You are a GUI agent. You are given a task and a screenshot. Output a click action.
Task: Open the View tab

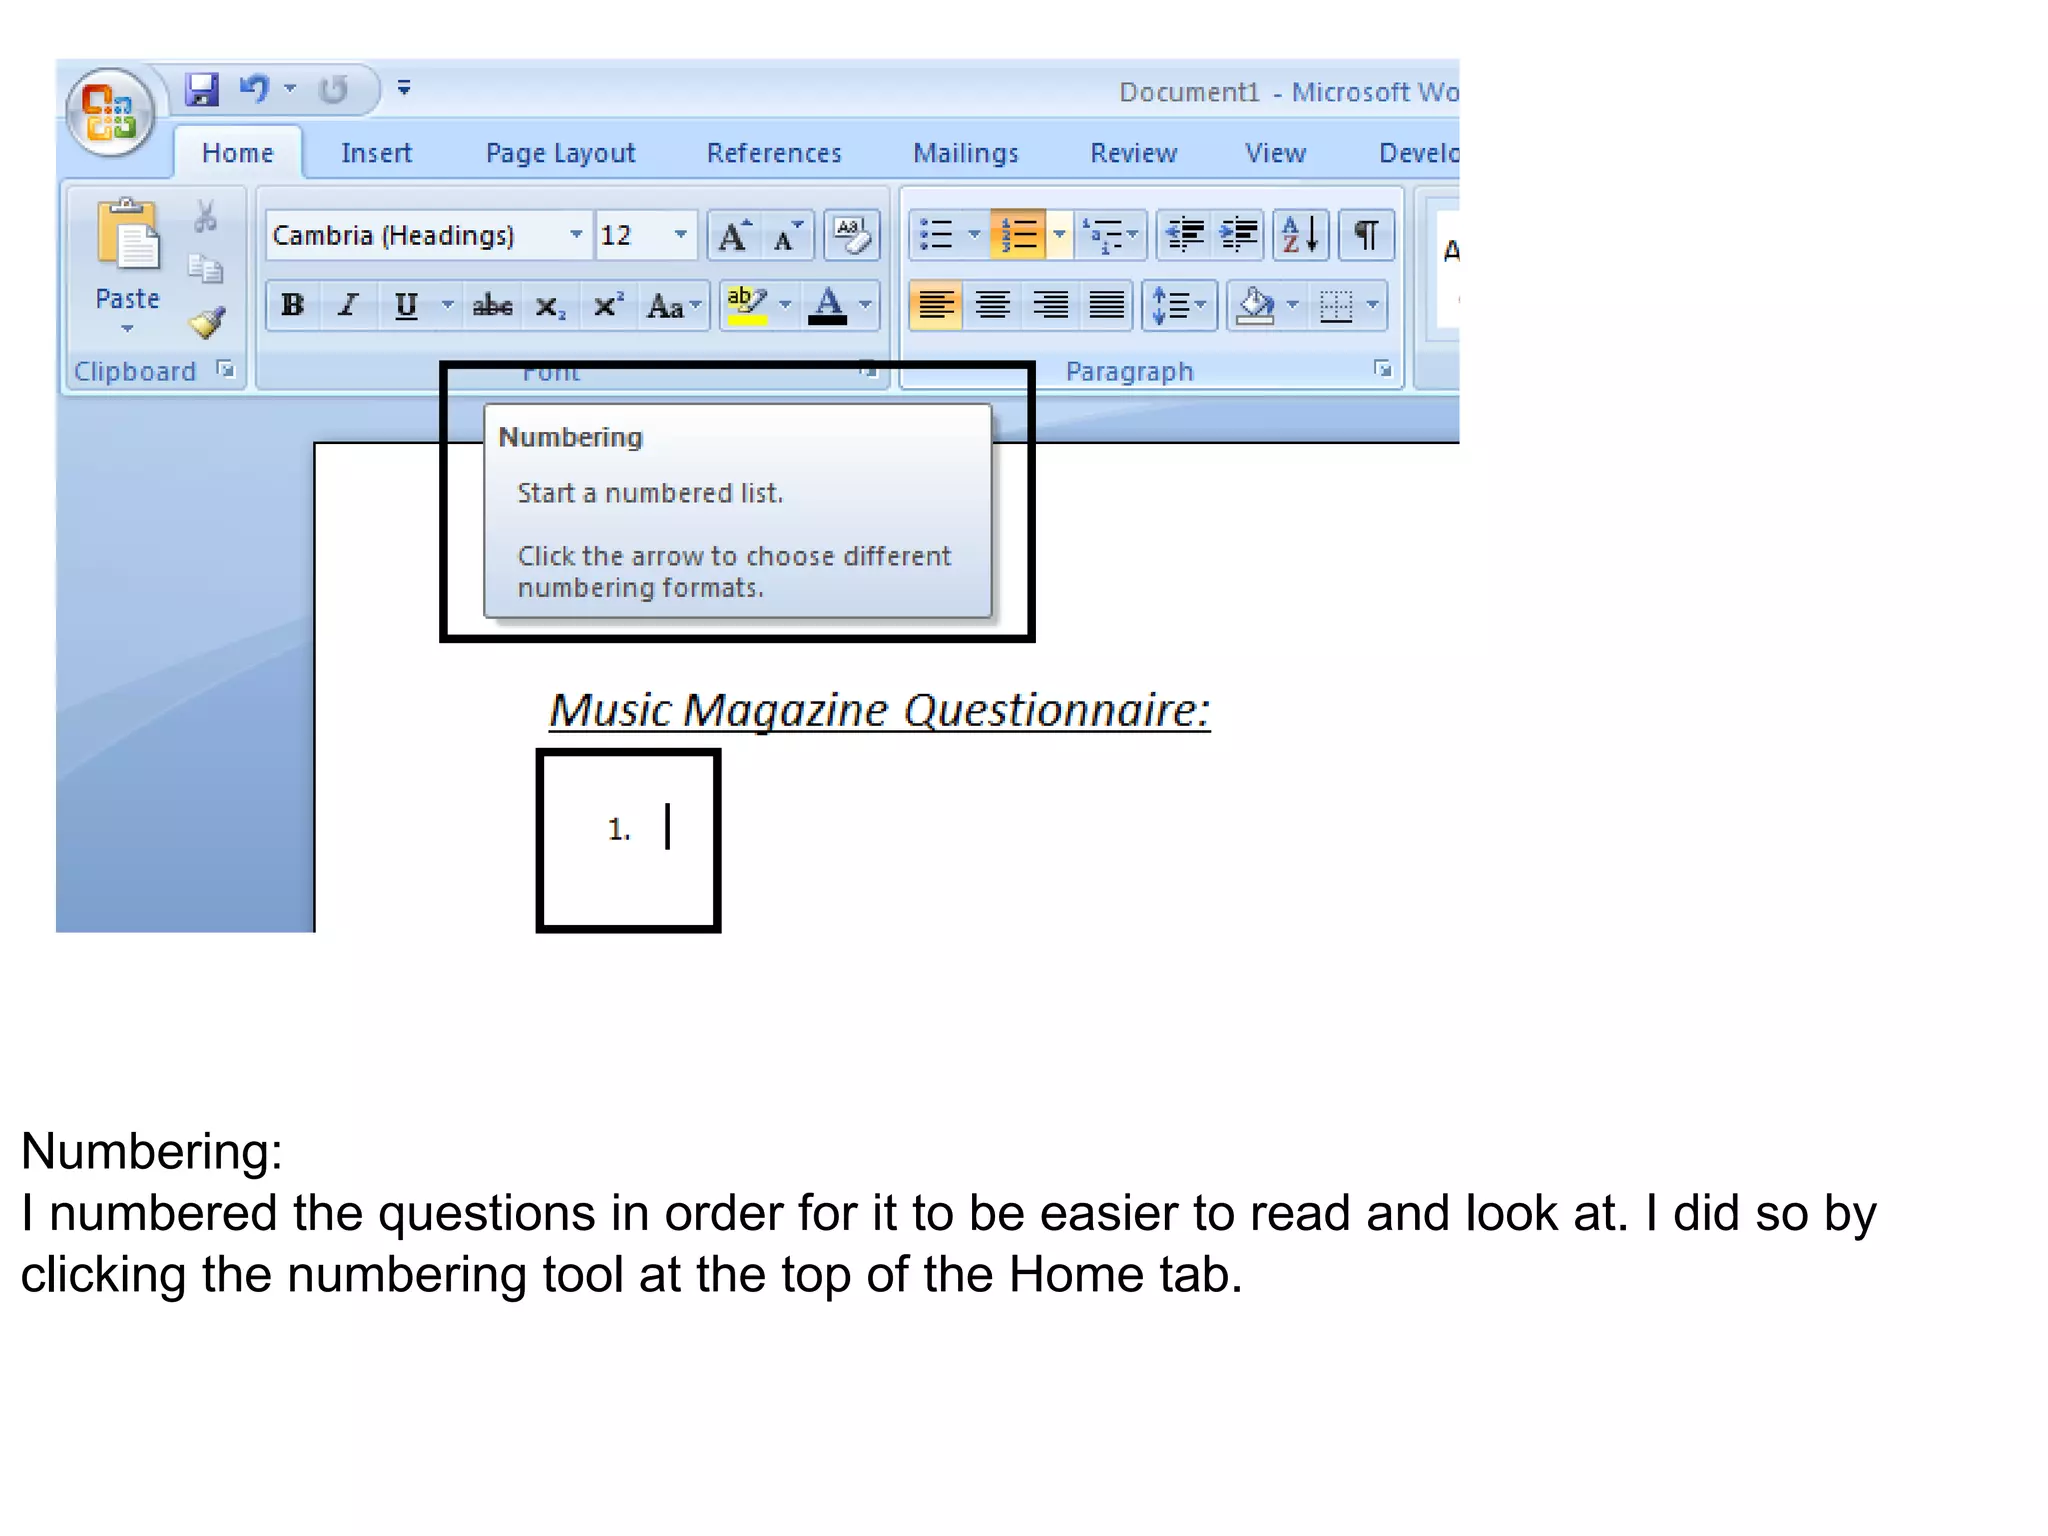[x=1275, y=153]
